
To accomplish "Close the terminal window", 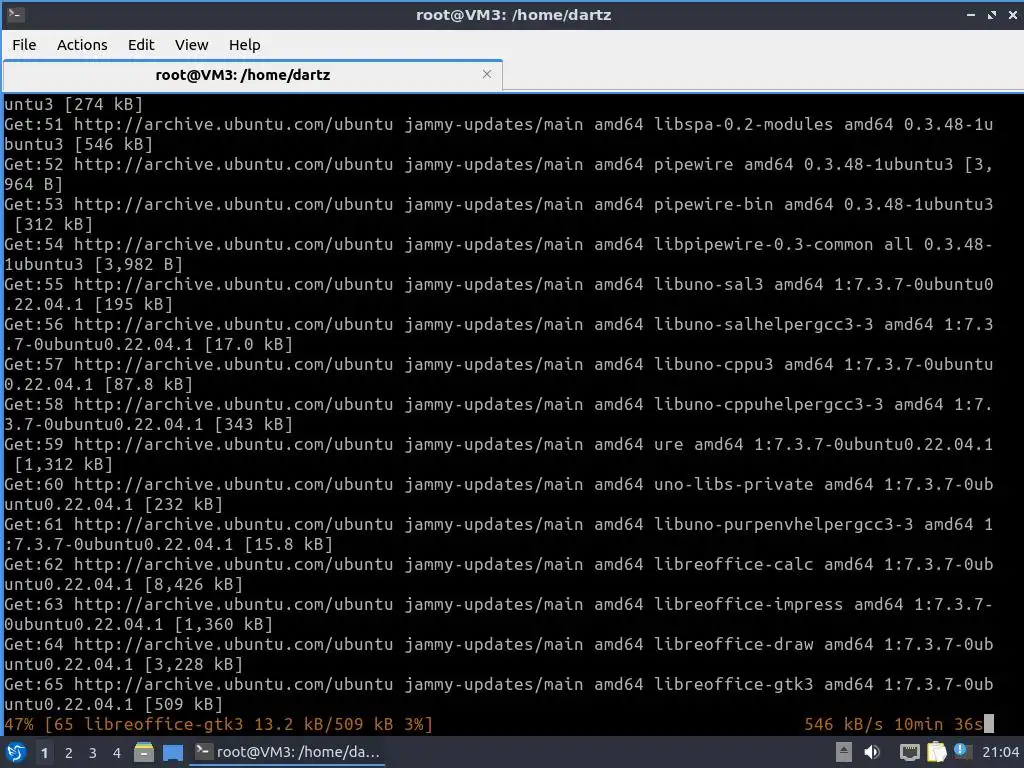I will [1013, 14].
